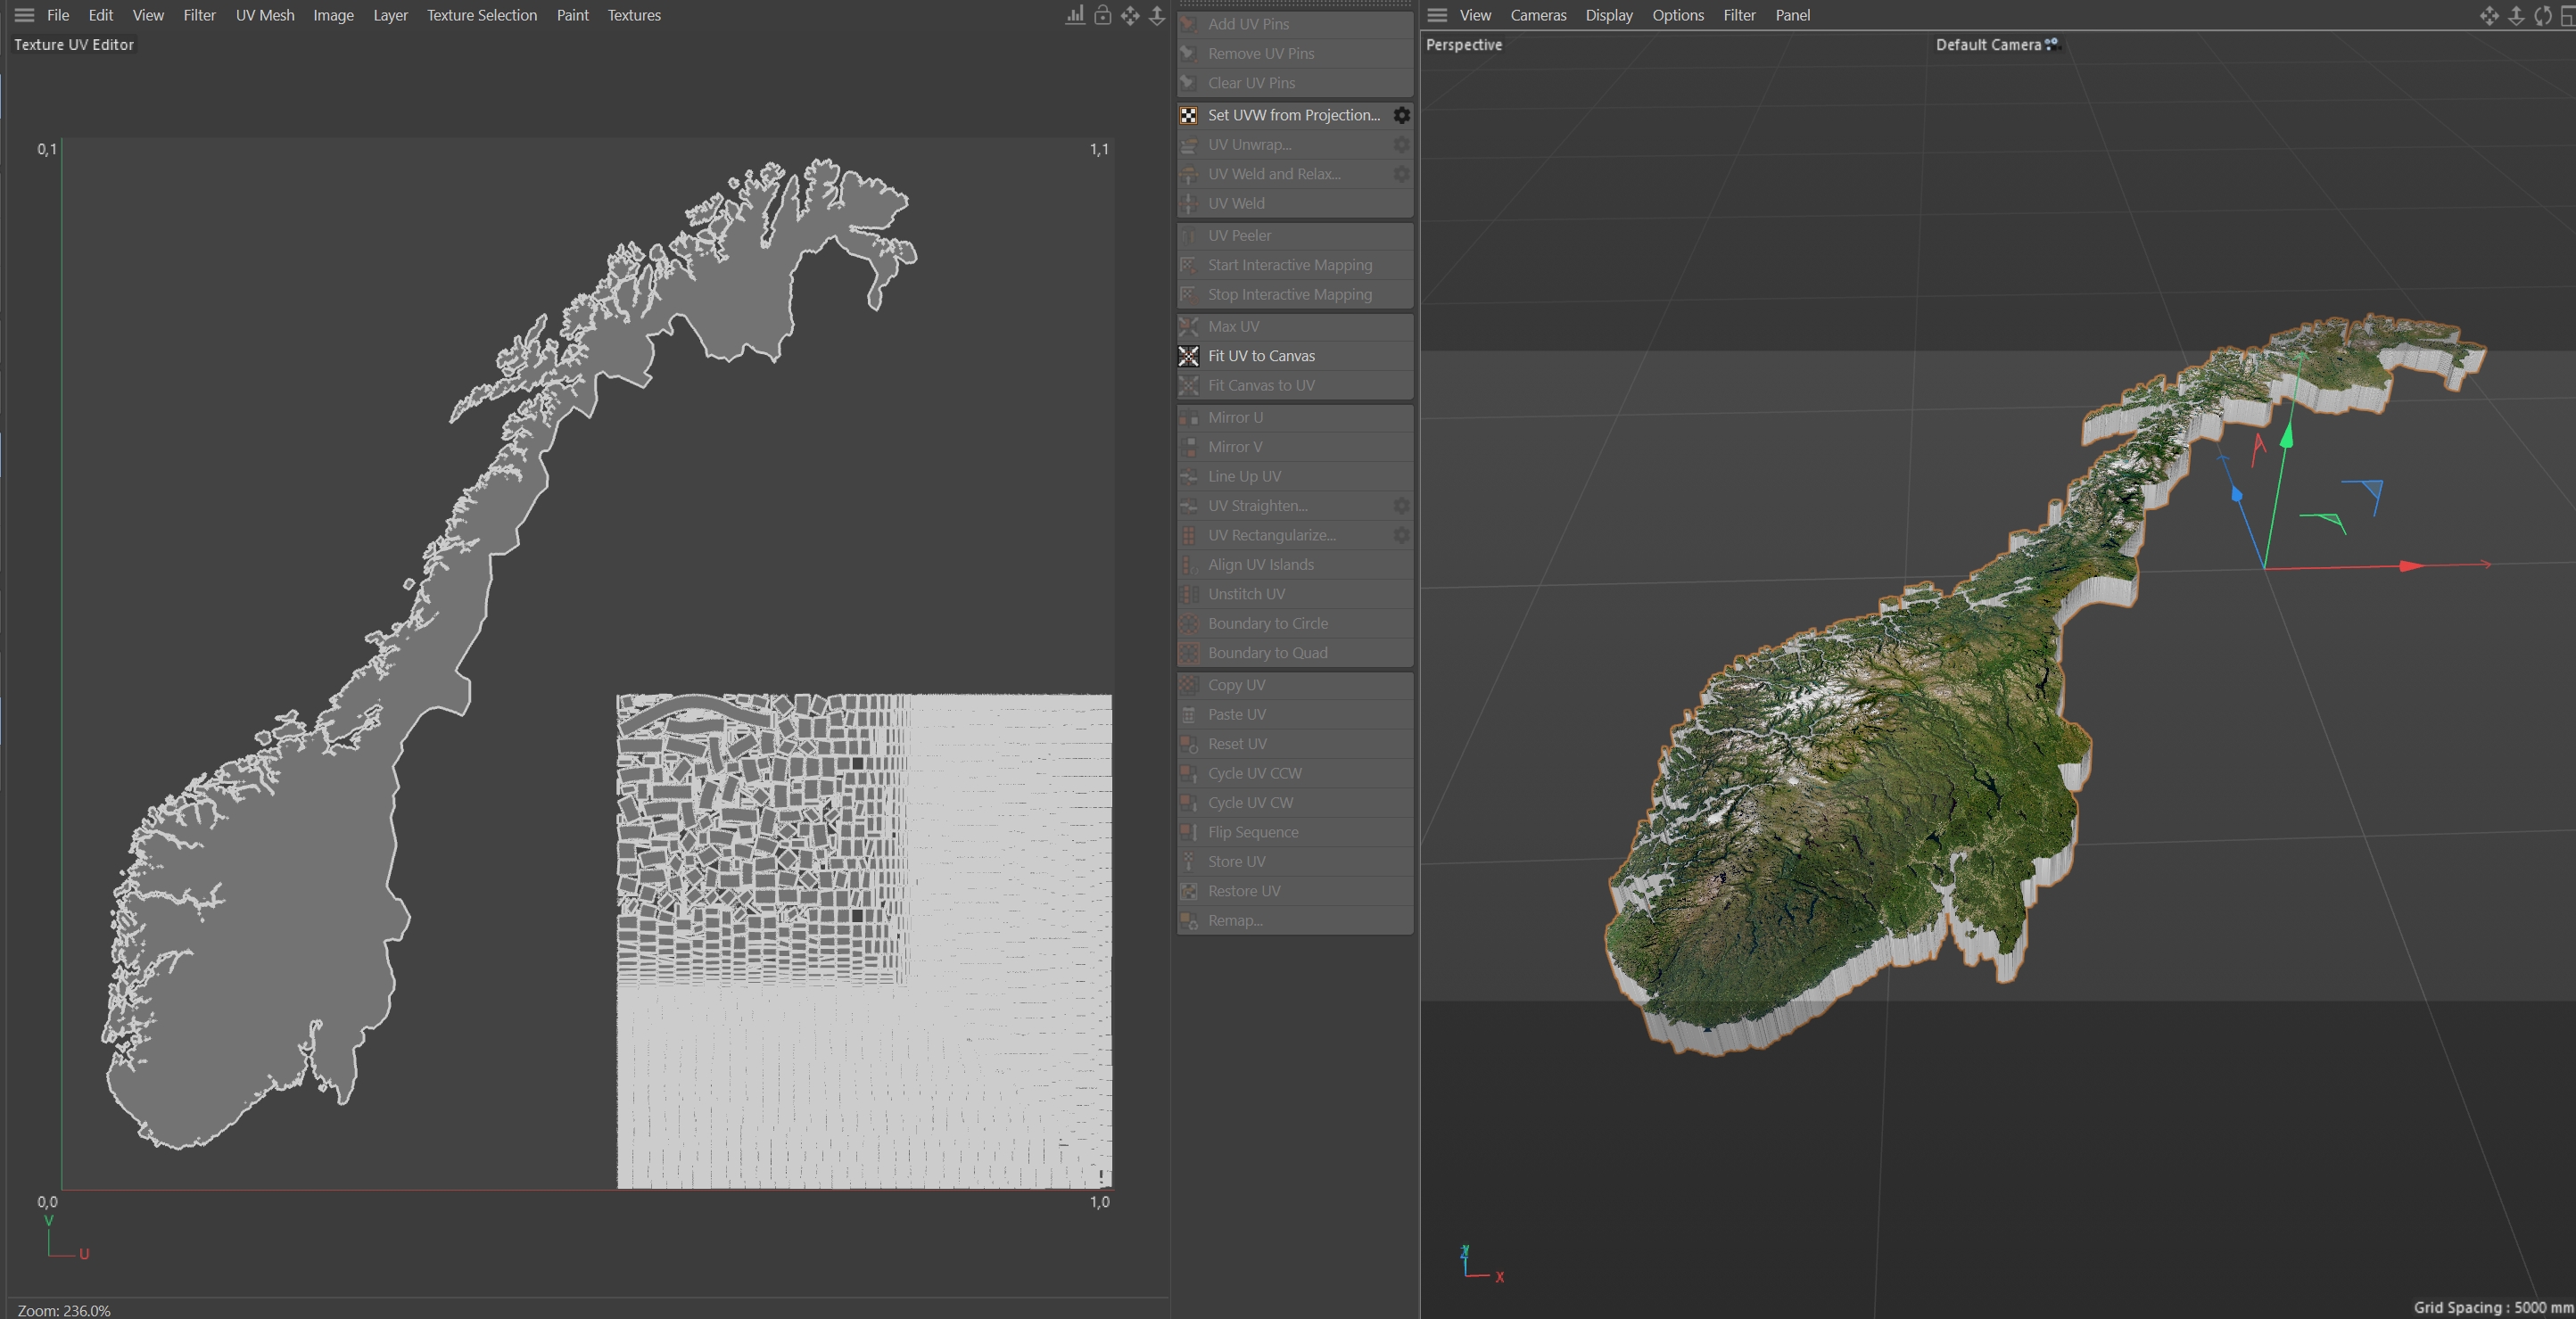Open the Texture Selection menu
This screenshot has height=1319, width=2576.
click(x=482, y=15)
